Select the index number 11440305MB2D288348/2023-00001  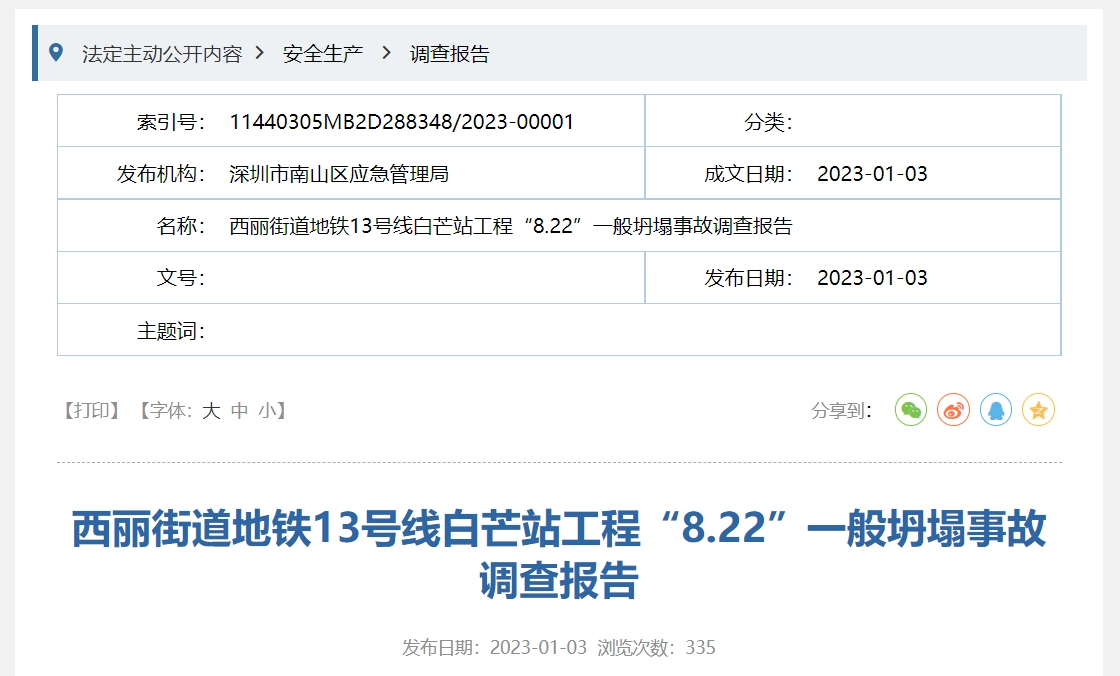pos(402,122)
